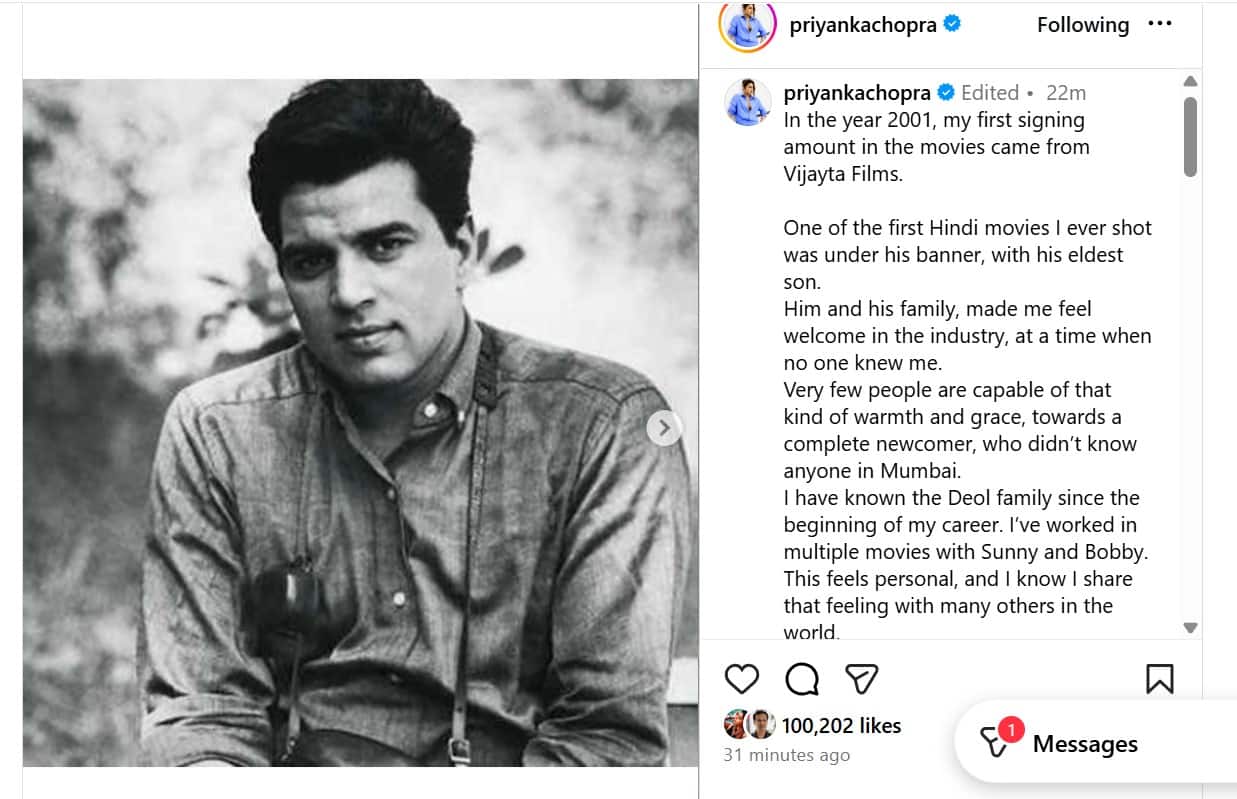Click the 31 minutes ago timestamp
The height and width of the screenshot is (799, 1237).
786,756
